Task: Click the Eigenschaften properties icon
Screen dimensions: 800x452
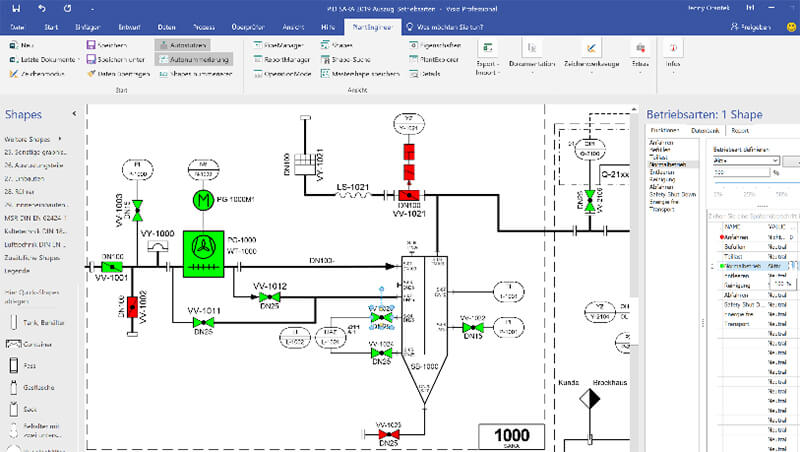Action: coord(413,45)
